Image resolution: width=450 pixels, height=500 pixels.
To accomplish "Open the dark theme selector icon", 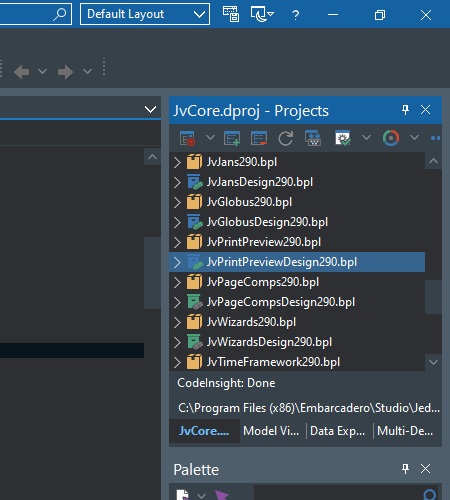I will [262, 14].
